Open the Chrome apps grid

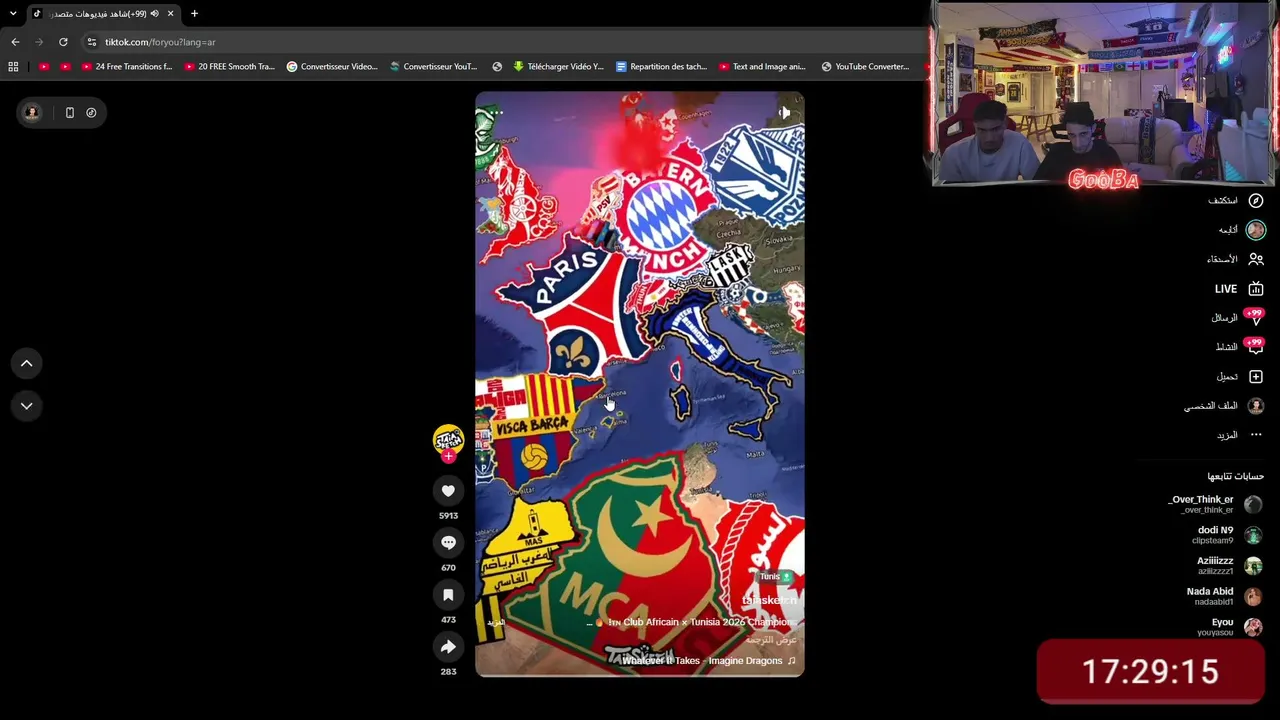click(x=13, y=67)
